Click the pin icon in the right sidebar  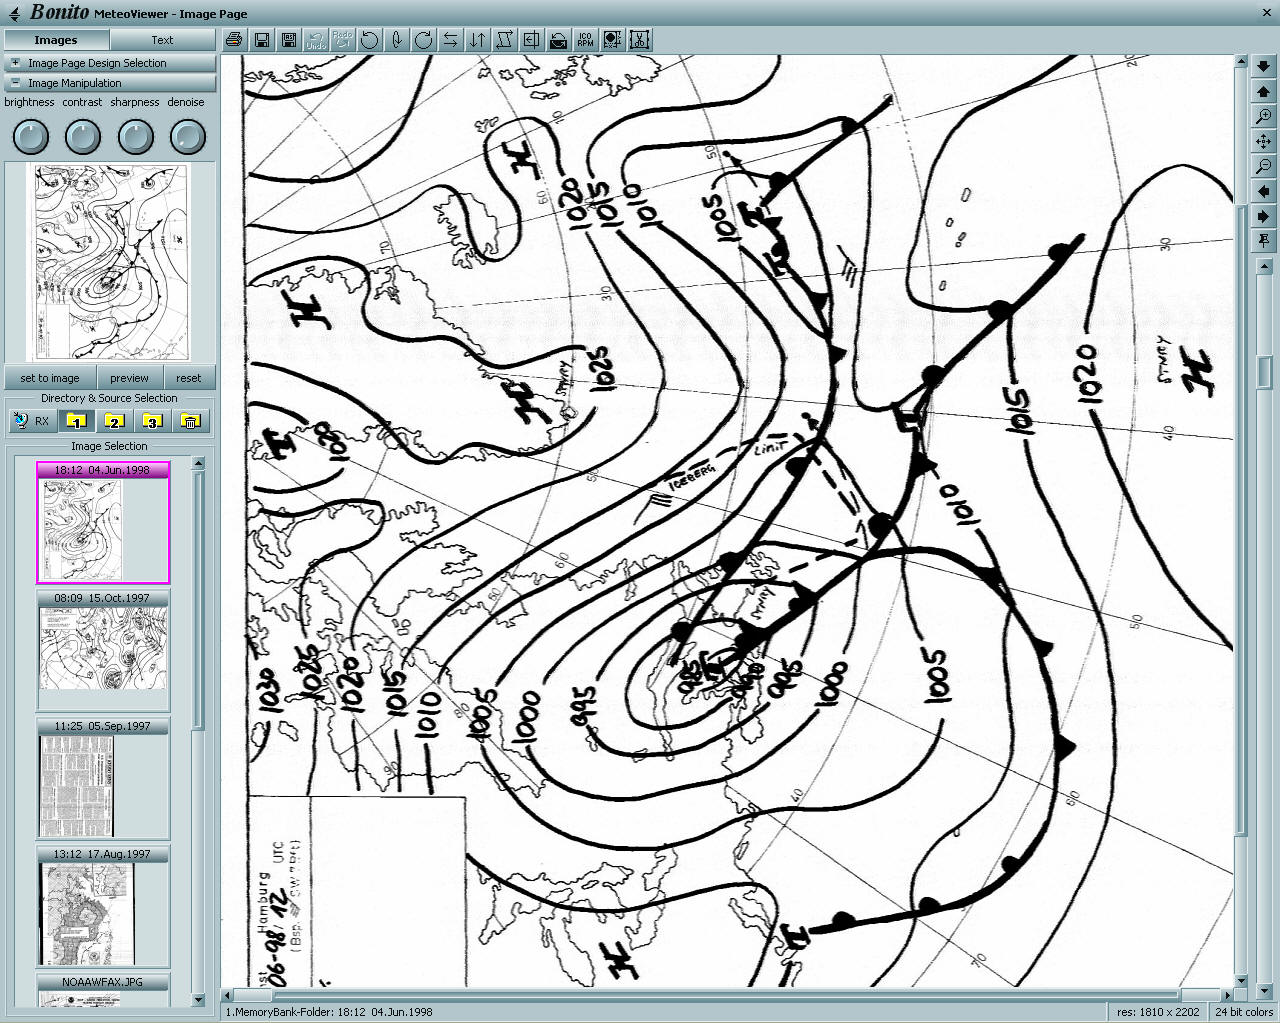click(x=1264, y=241)
